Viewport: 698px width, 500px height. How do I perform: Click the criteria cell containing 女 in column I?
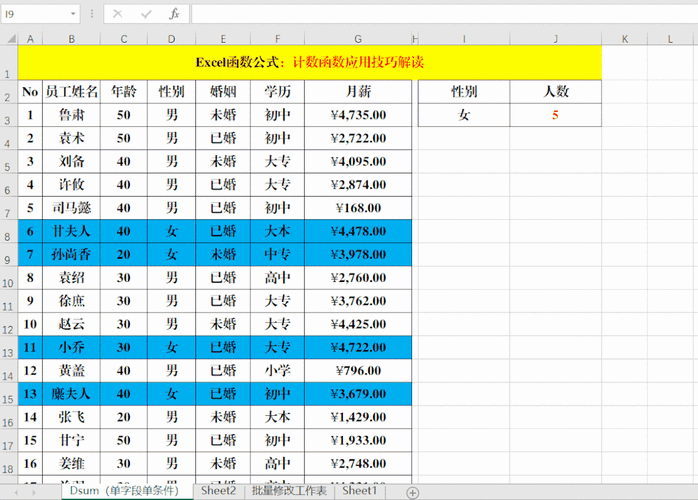click(464, 115)
